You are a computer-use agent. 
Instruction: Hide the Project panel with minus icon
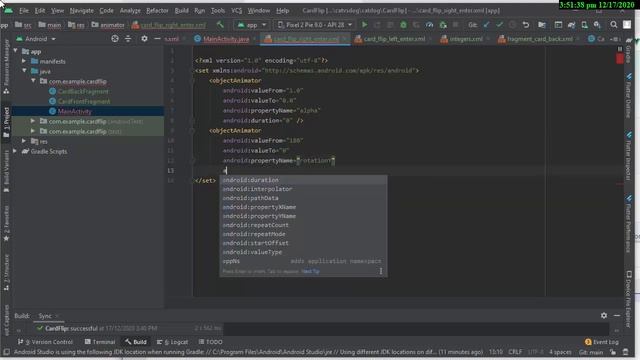coord(157,39)
